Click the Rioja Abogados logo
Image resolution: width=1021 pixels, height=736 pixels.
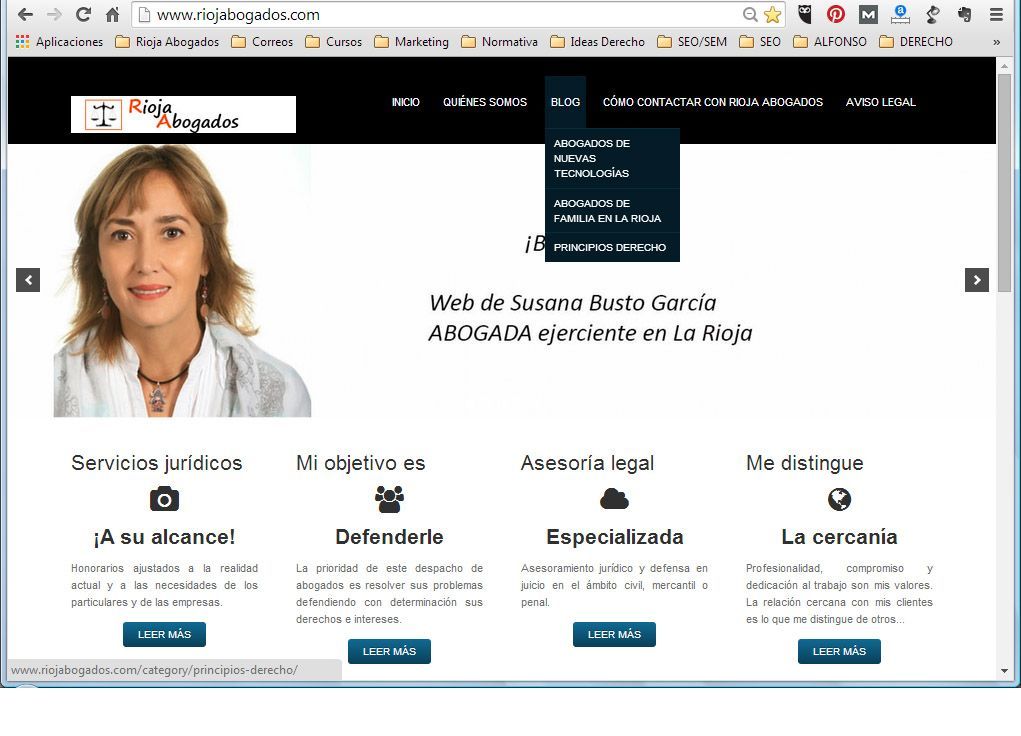[183, 115]
